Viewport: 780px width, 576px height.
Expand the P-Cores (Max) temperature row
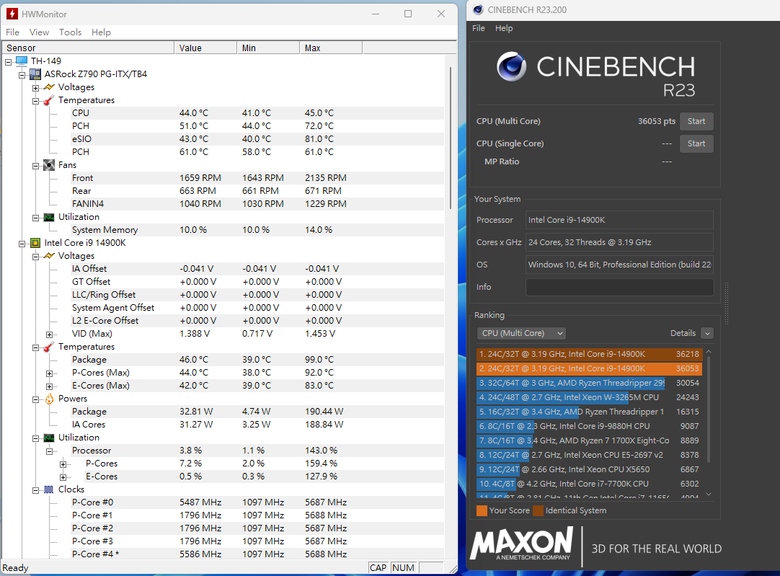[49, 373]
